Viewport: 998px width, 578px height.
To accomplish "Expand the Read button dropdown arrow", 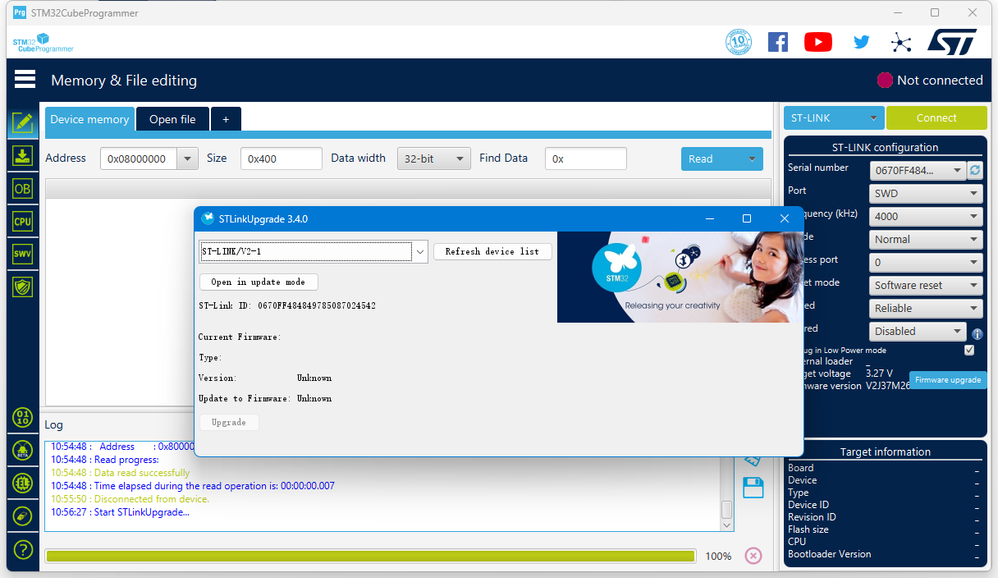I will pyautogui.click(x=752, y=159).
